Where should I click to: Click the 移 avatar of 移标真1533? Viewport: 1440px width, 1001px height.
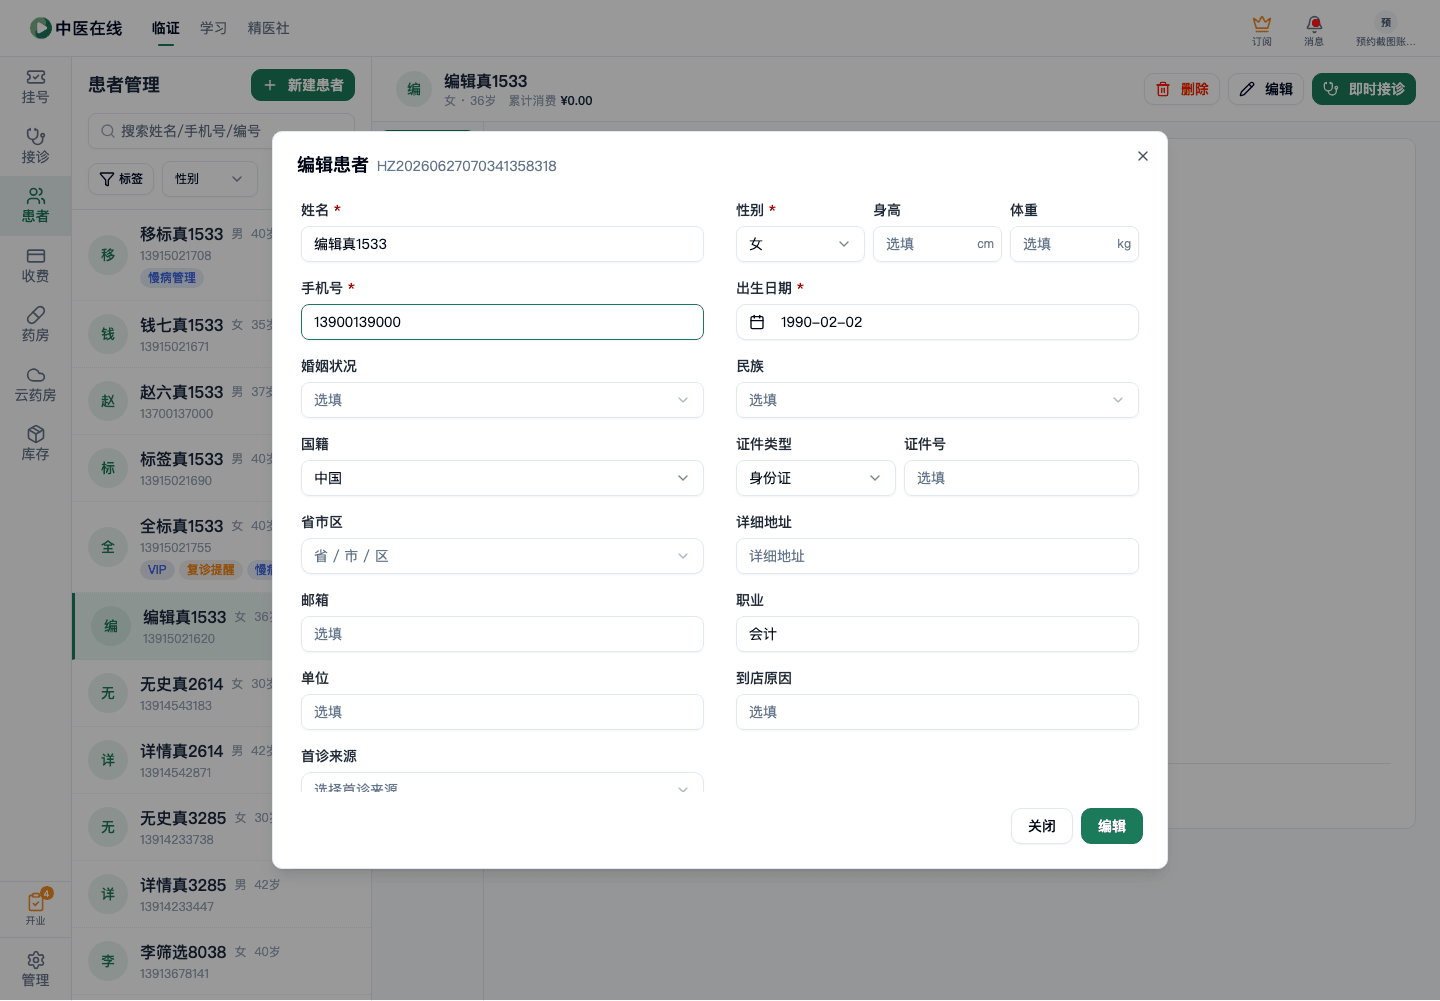pyautogui.click(x=108, y=254)
